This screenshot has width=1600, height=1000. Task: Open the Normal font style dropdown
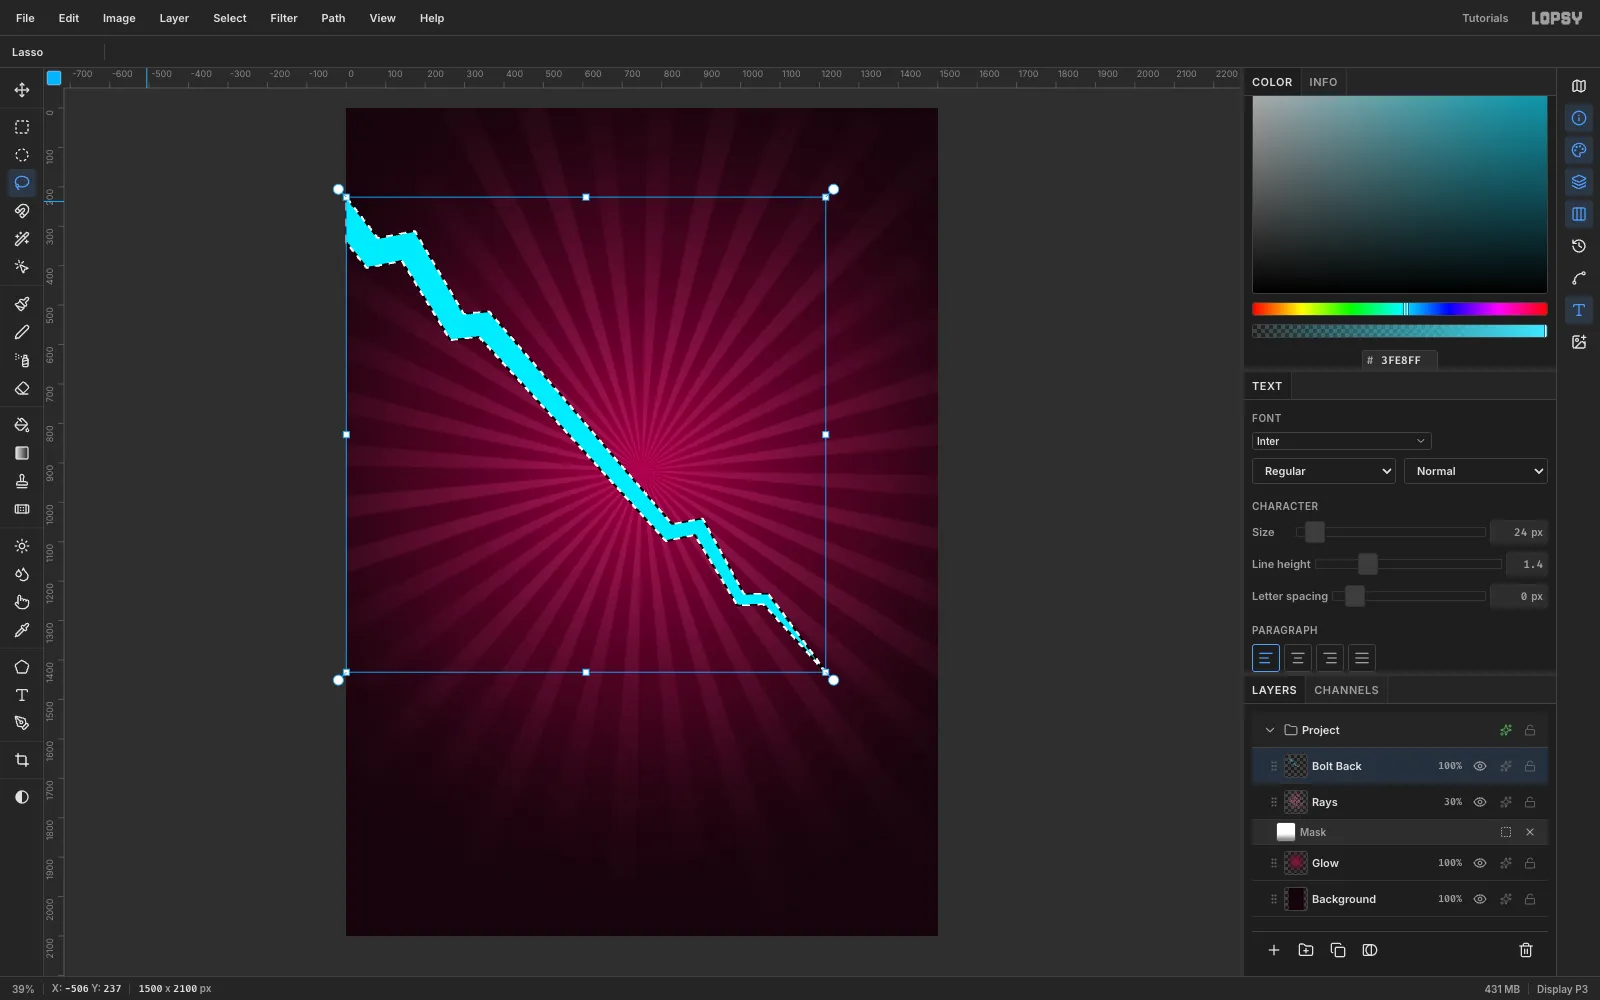1476,471
